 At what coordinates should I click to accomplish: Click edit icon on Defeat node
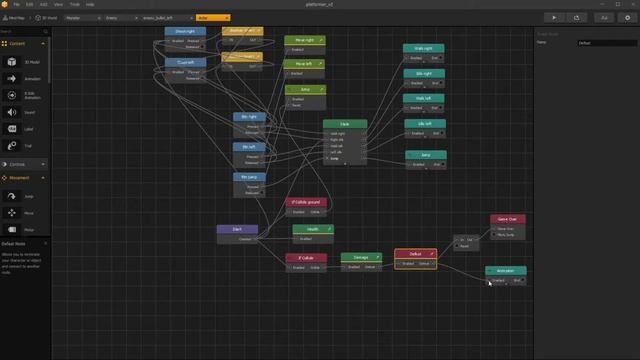432,254
